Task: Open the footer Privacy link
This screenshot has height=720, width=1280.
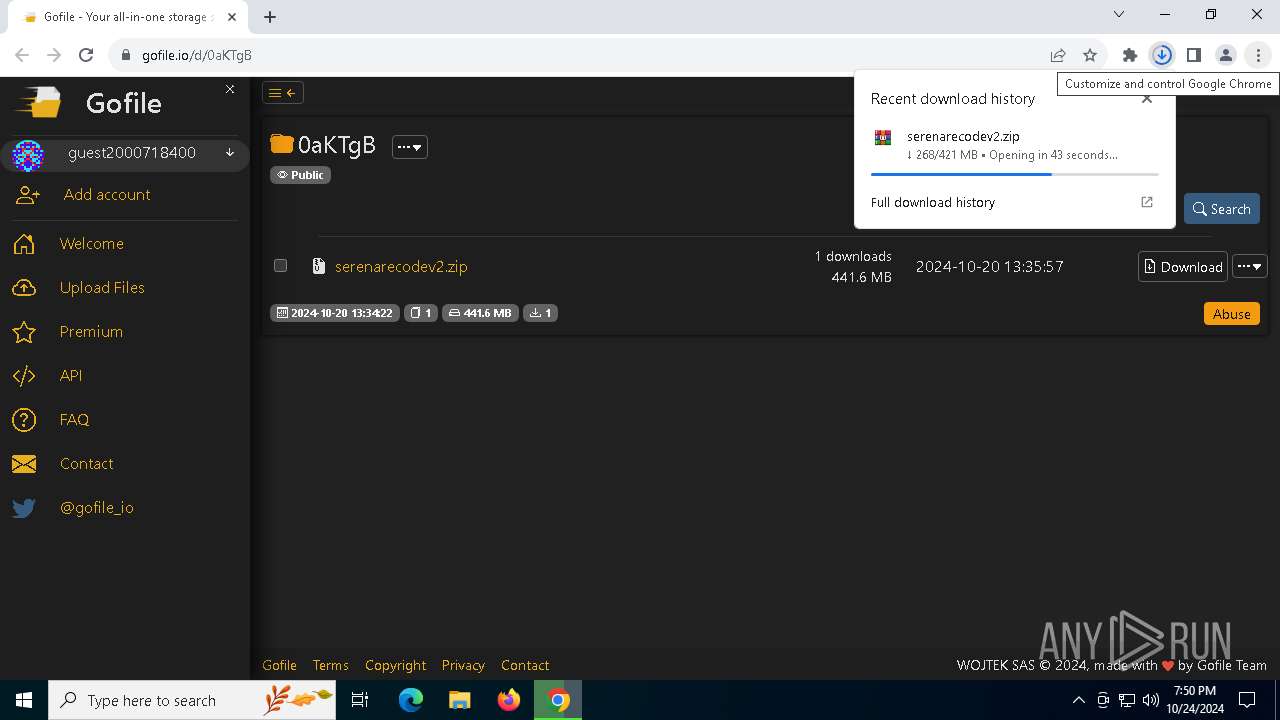Action: coord(463,665)
